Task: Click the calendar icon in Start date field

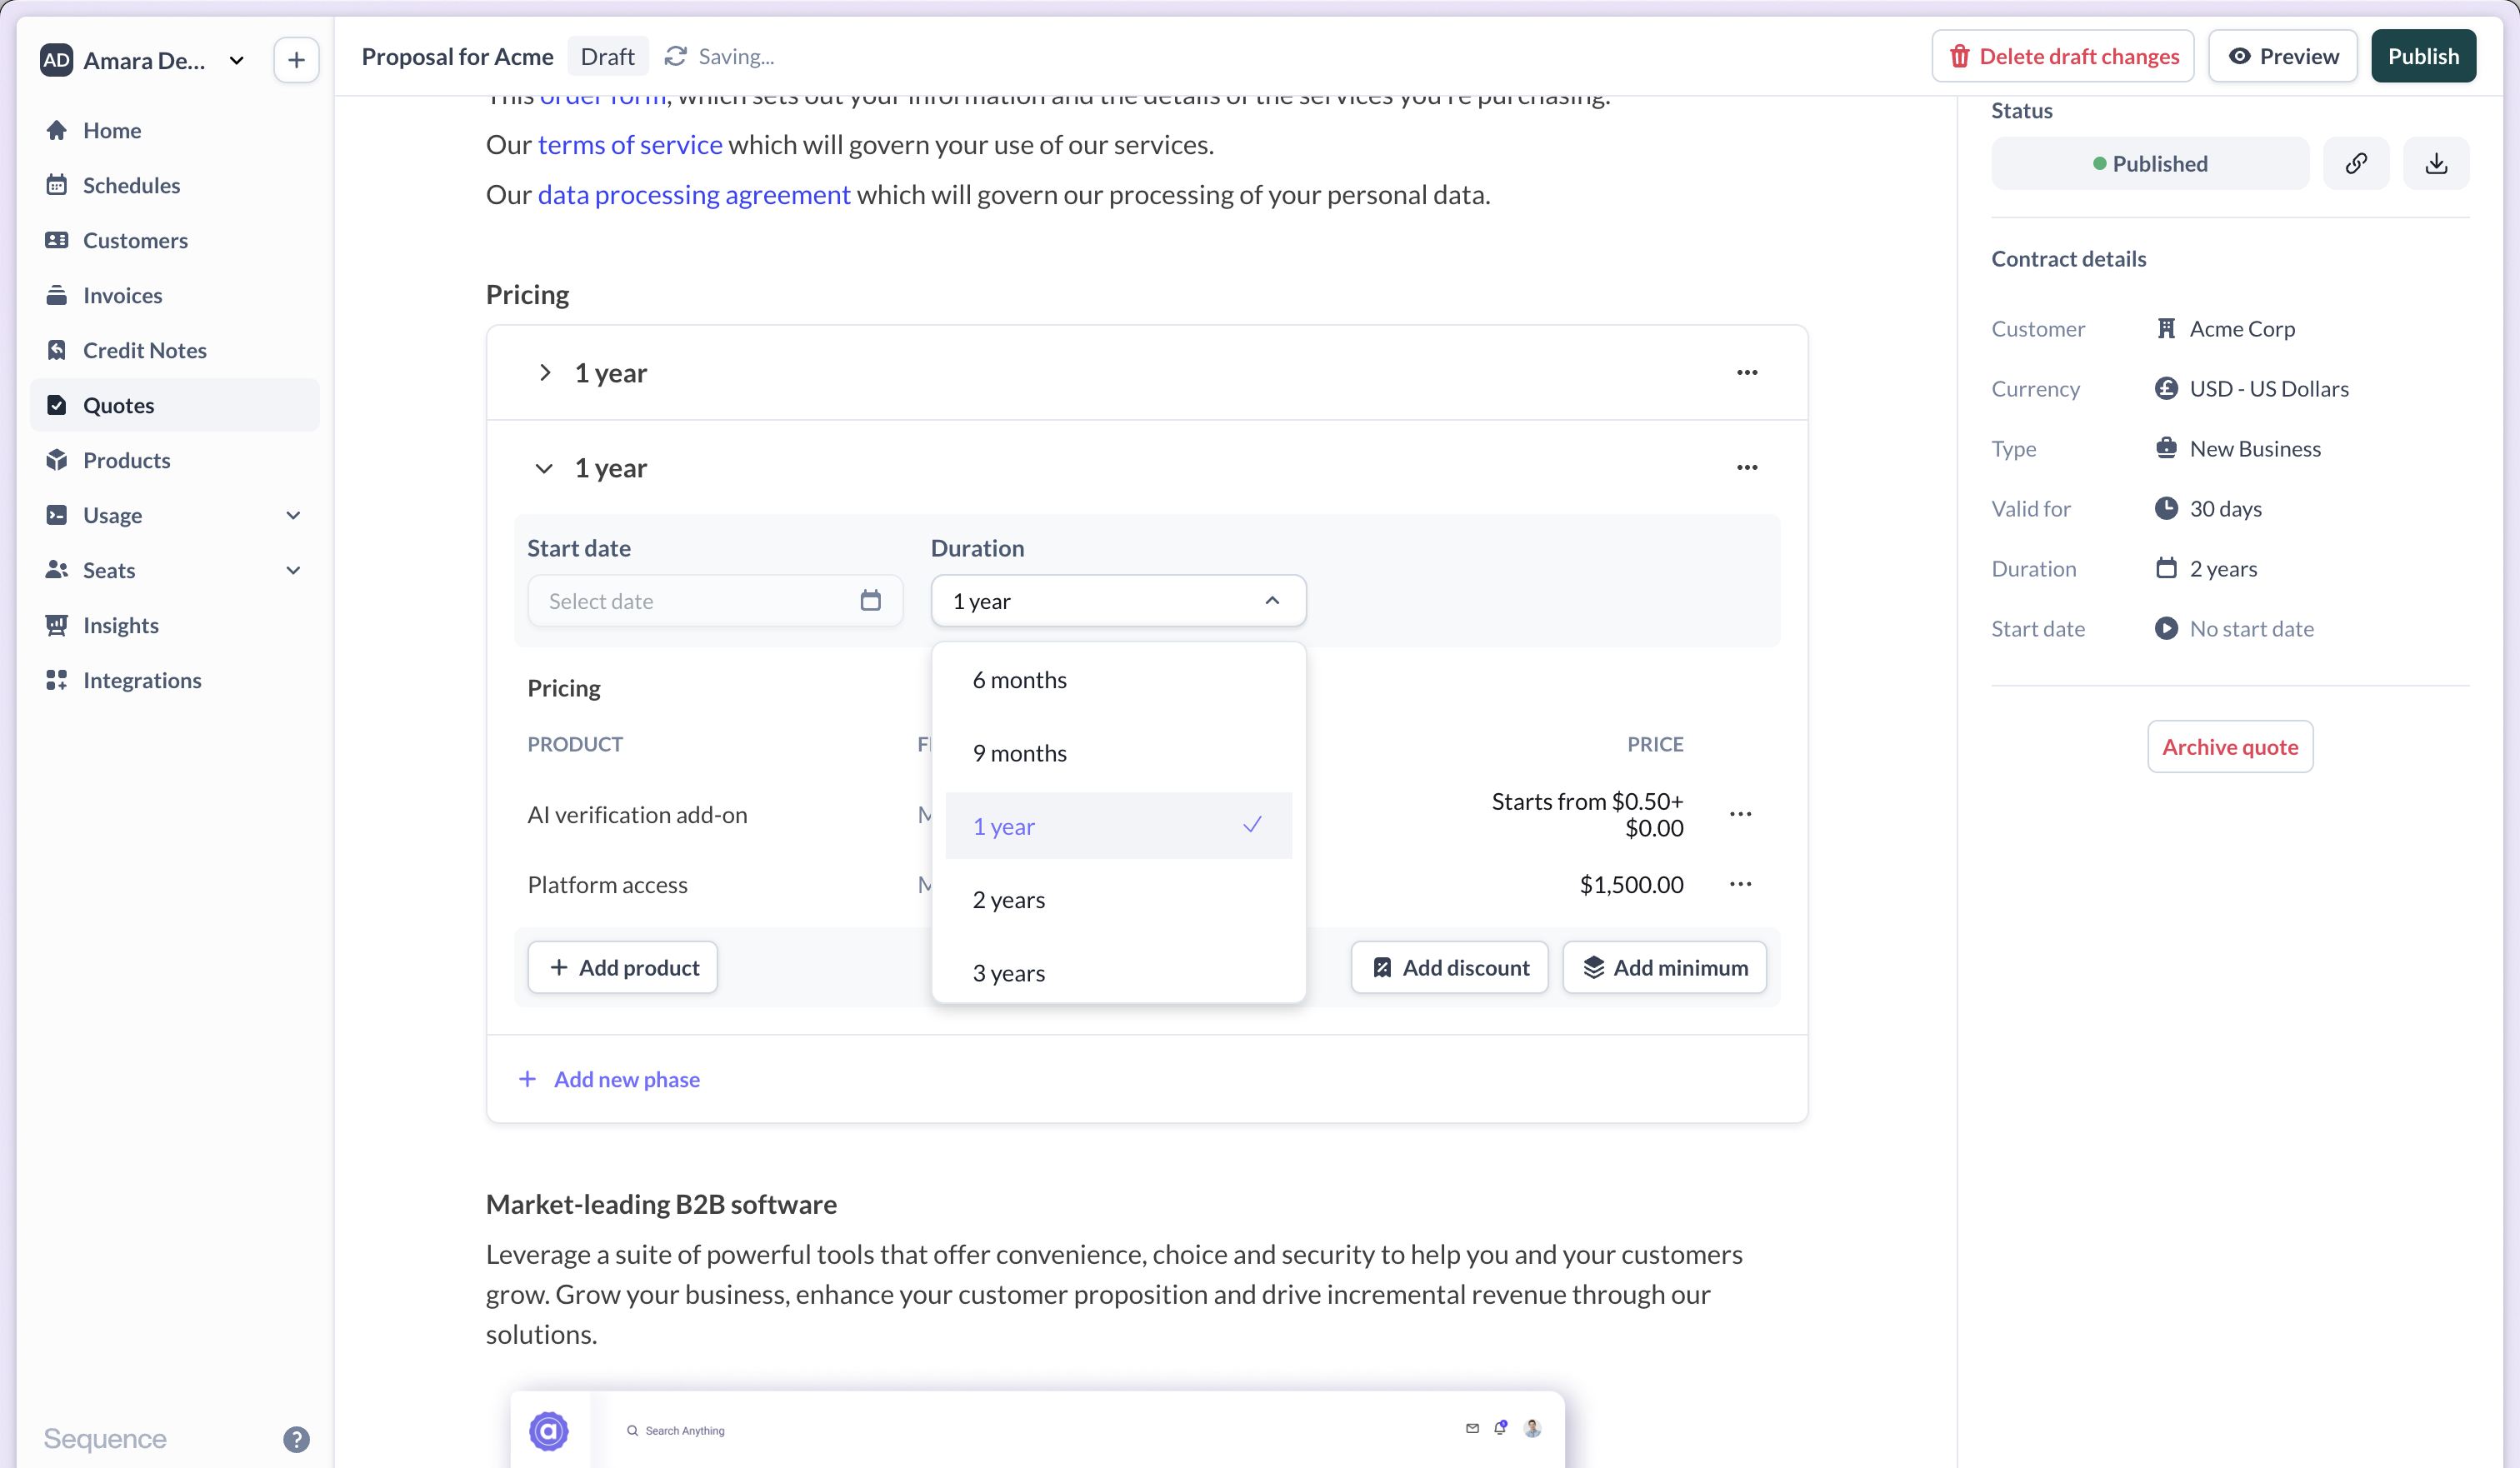Action: click(870, 600)
